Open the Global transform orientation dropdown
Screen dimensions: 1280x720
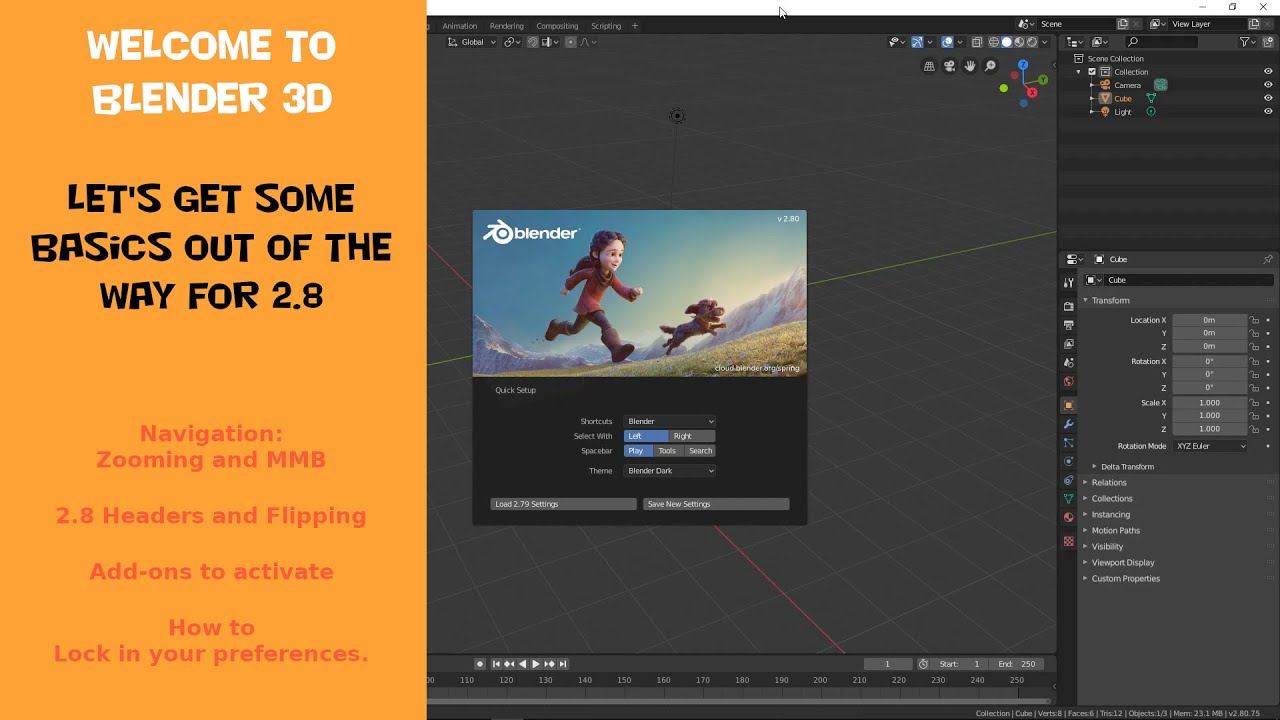click(471, 42)
